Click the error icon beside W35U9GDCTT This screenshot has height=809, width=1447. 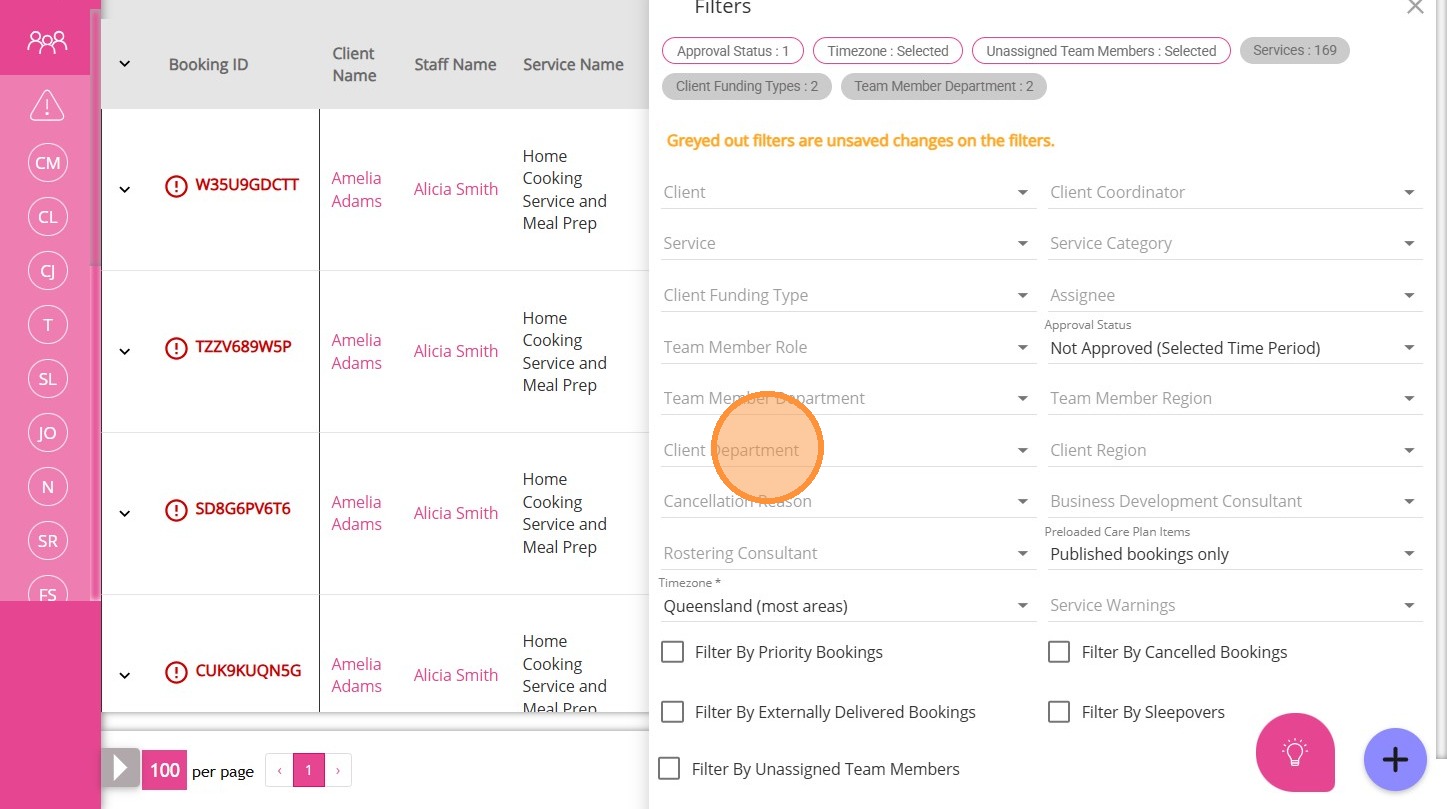176,186
